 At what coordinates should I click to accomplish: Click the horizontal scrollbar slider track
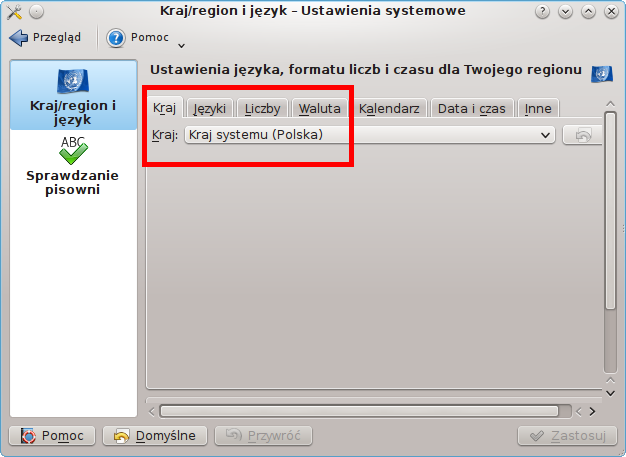359,411
